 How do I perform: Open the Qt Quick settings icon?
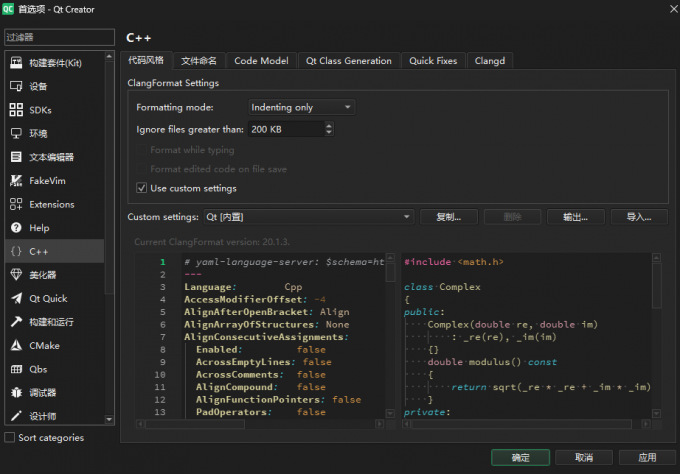pyautogui.click(x=15, y=298)
